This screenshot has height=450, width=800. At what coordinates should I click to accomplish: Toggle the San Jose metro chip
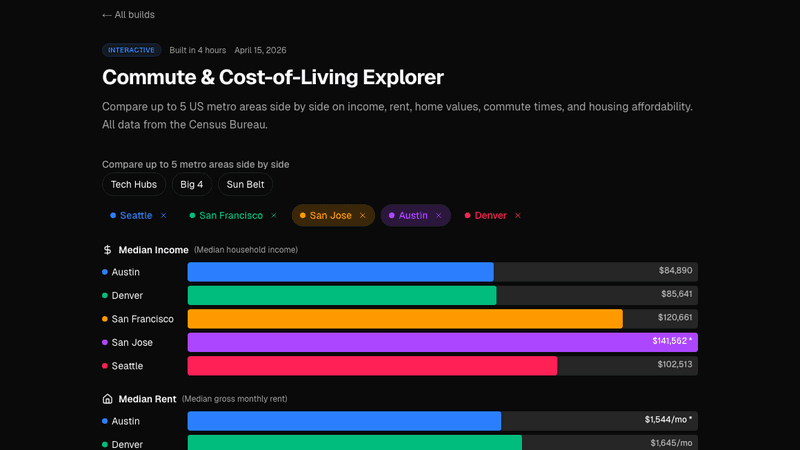pos(333,215)
